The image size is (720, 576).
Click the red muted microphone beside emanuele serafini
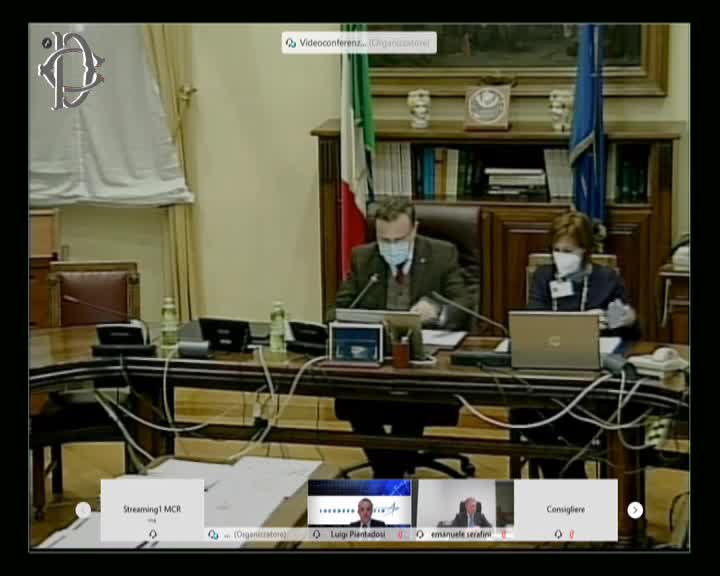[x=504, y=535]
